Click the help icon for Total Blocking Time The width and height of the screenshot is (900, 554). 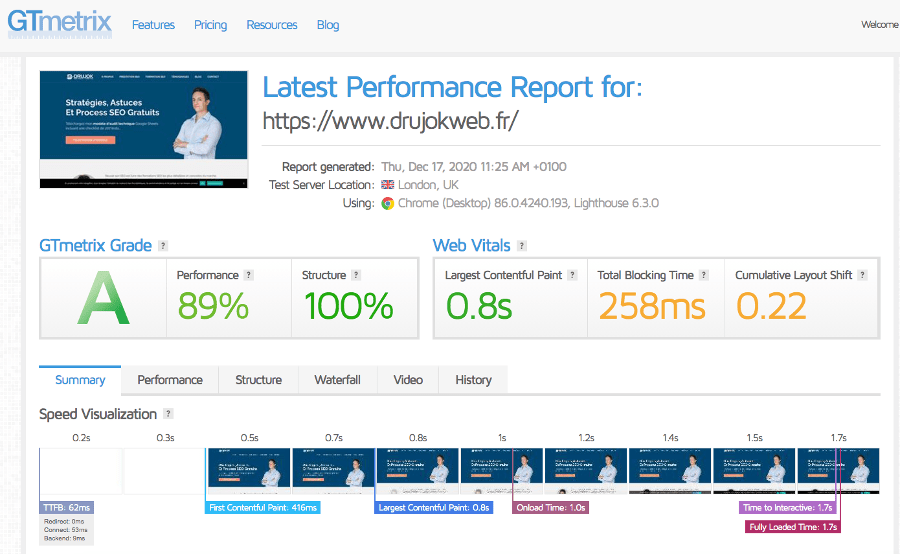point(704,275)
